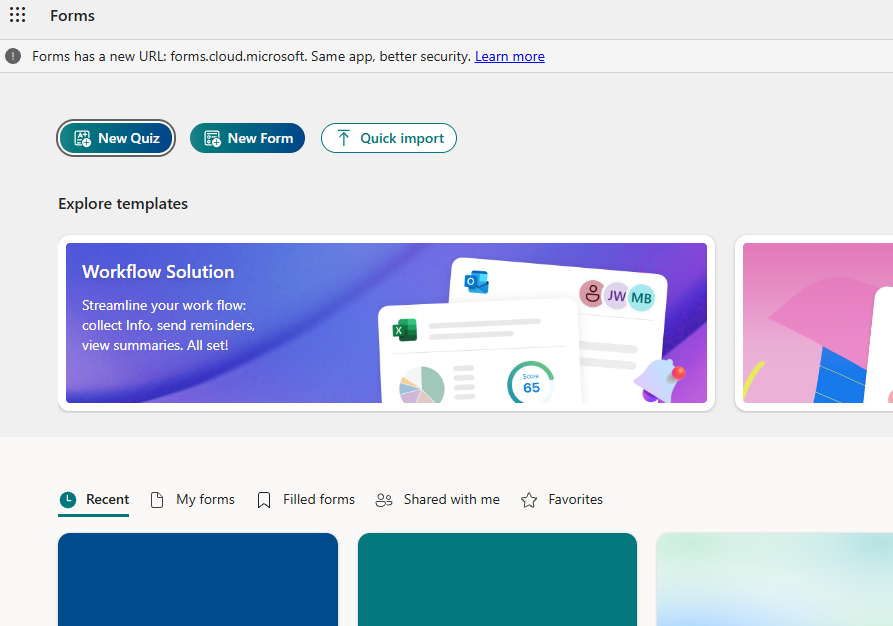Click the pie chart in Workflow banner
Viewport: 893px width, 626px height.
(x=422, y=385)
